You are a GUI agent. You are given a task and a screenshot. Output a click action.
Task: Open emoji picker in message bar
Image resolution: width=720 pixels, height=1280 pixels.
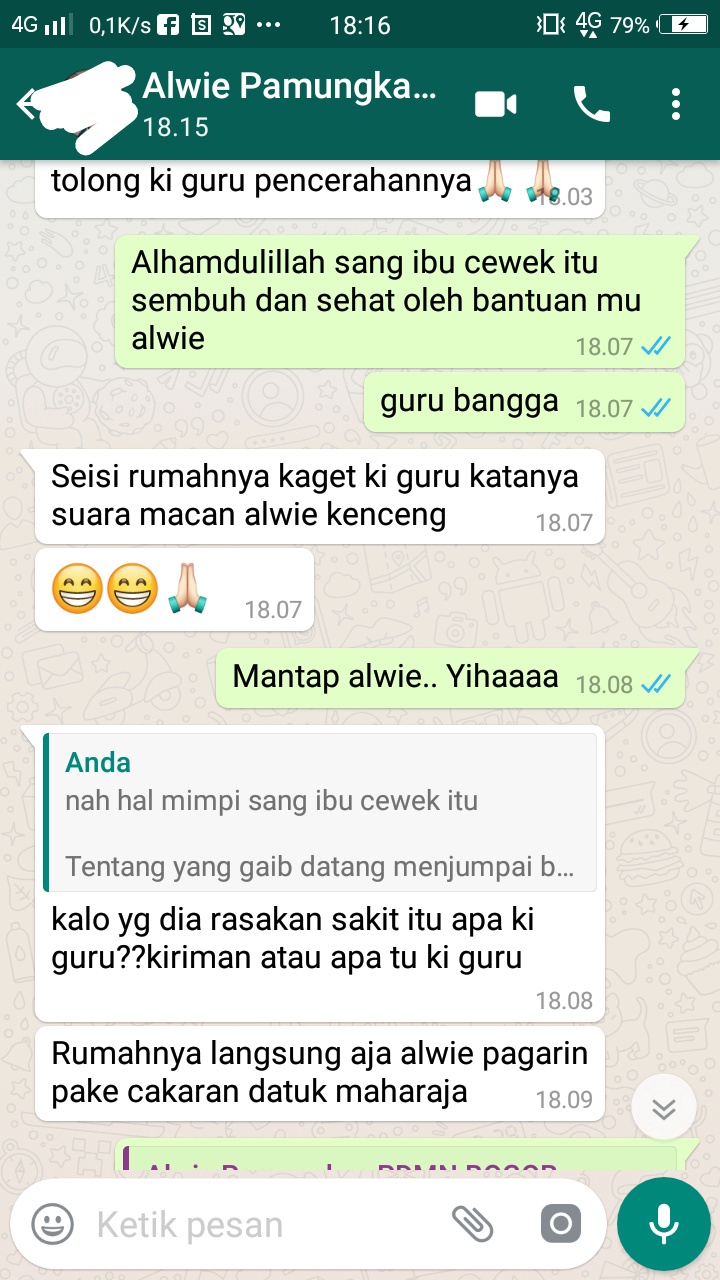point(52,1223)
